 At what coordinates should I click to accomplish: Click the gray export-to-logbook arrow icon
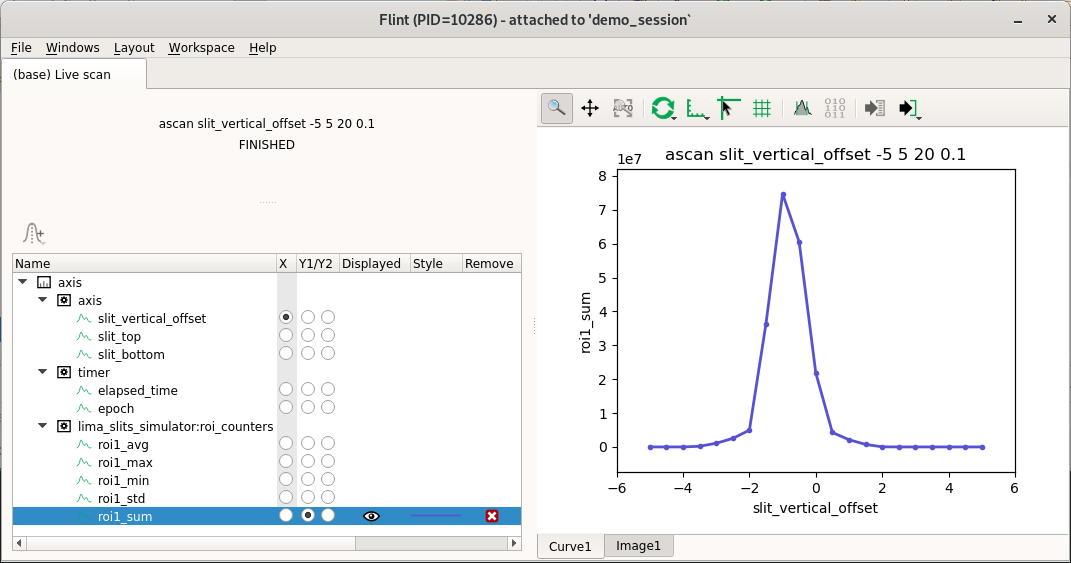coord(875,108)
